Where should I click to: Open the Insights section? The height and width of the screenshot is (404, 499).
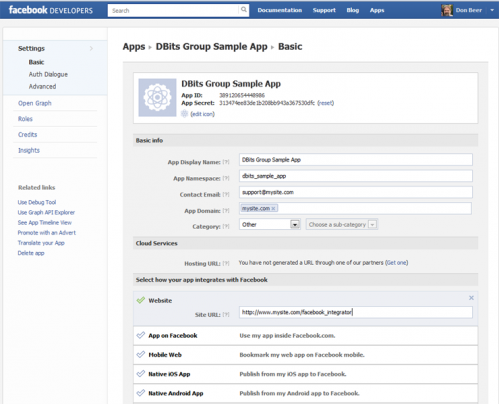pos(29,150)
